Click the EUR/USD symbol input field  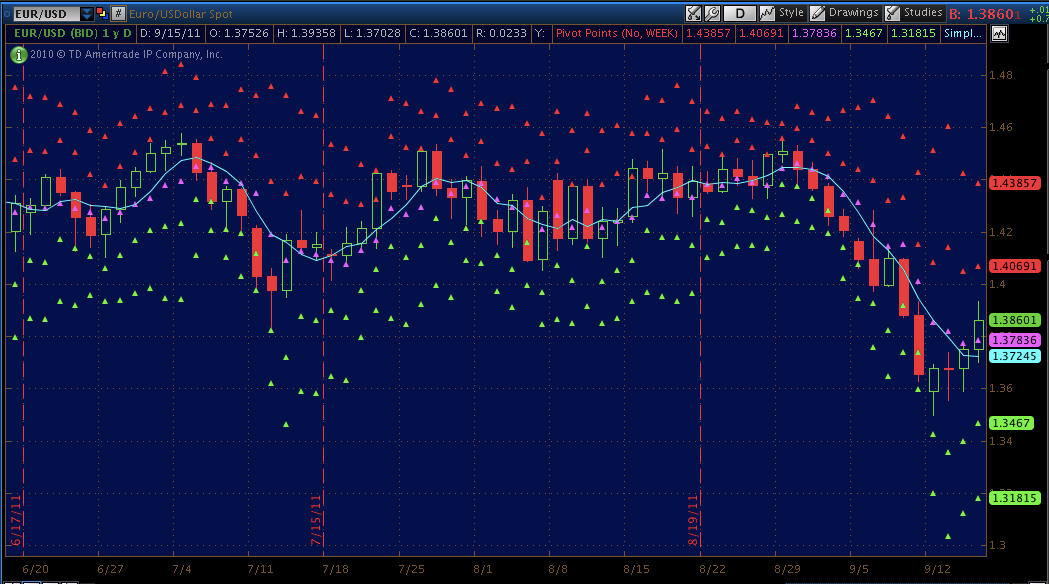coord(40,13)
